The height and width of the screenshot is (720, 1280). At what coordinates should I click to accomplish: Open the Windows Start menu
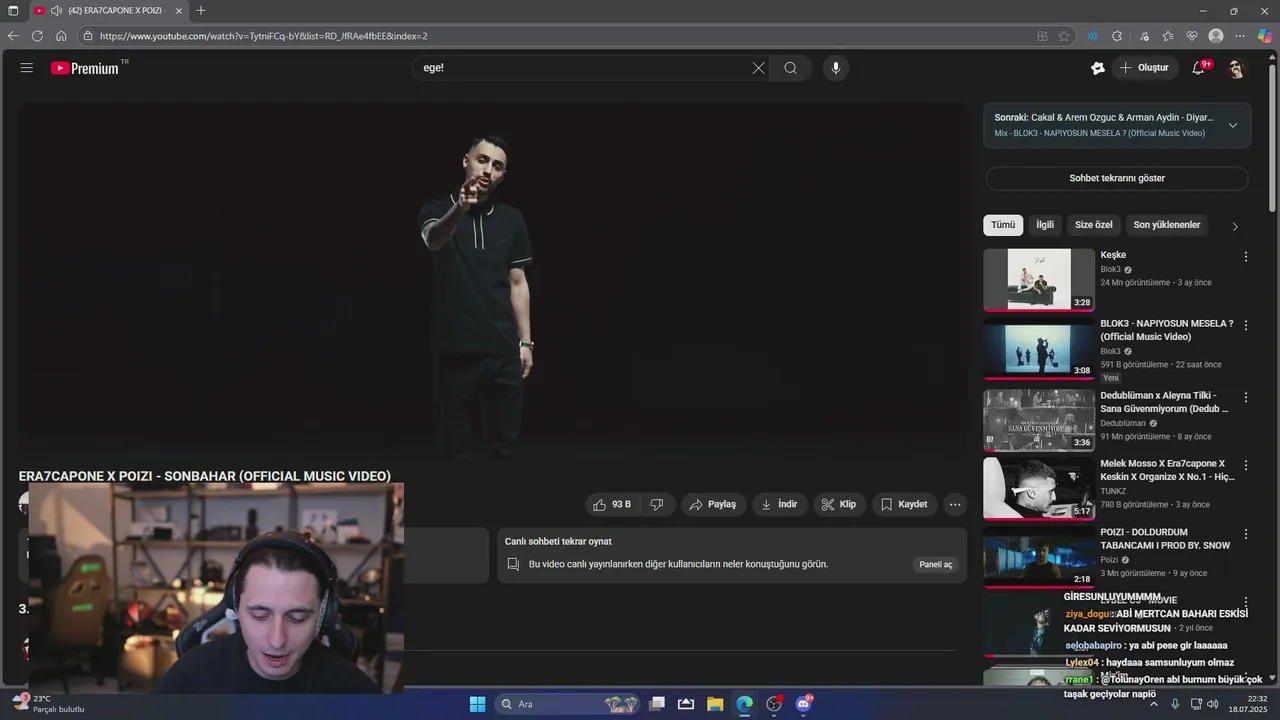pos(478,704)
